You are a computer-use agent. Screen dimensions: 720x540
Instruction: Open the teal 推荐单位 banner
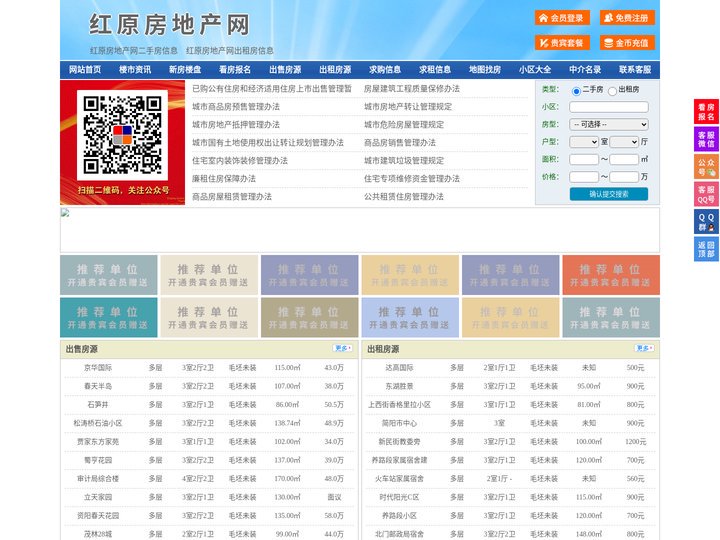[x=109, y=318]
